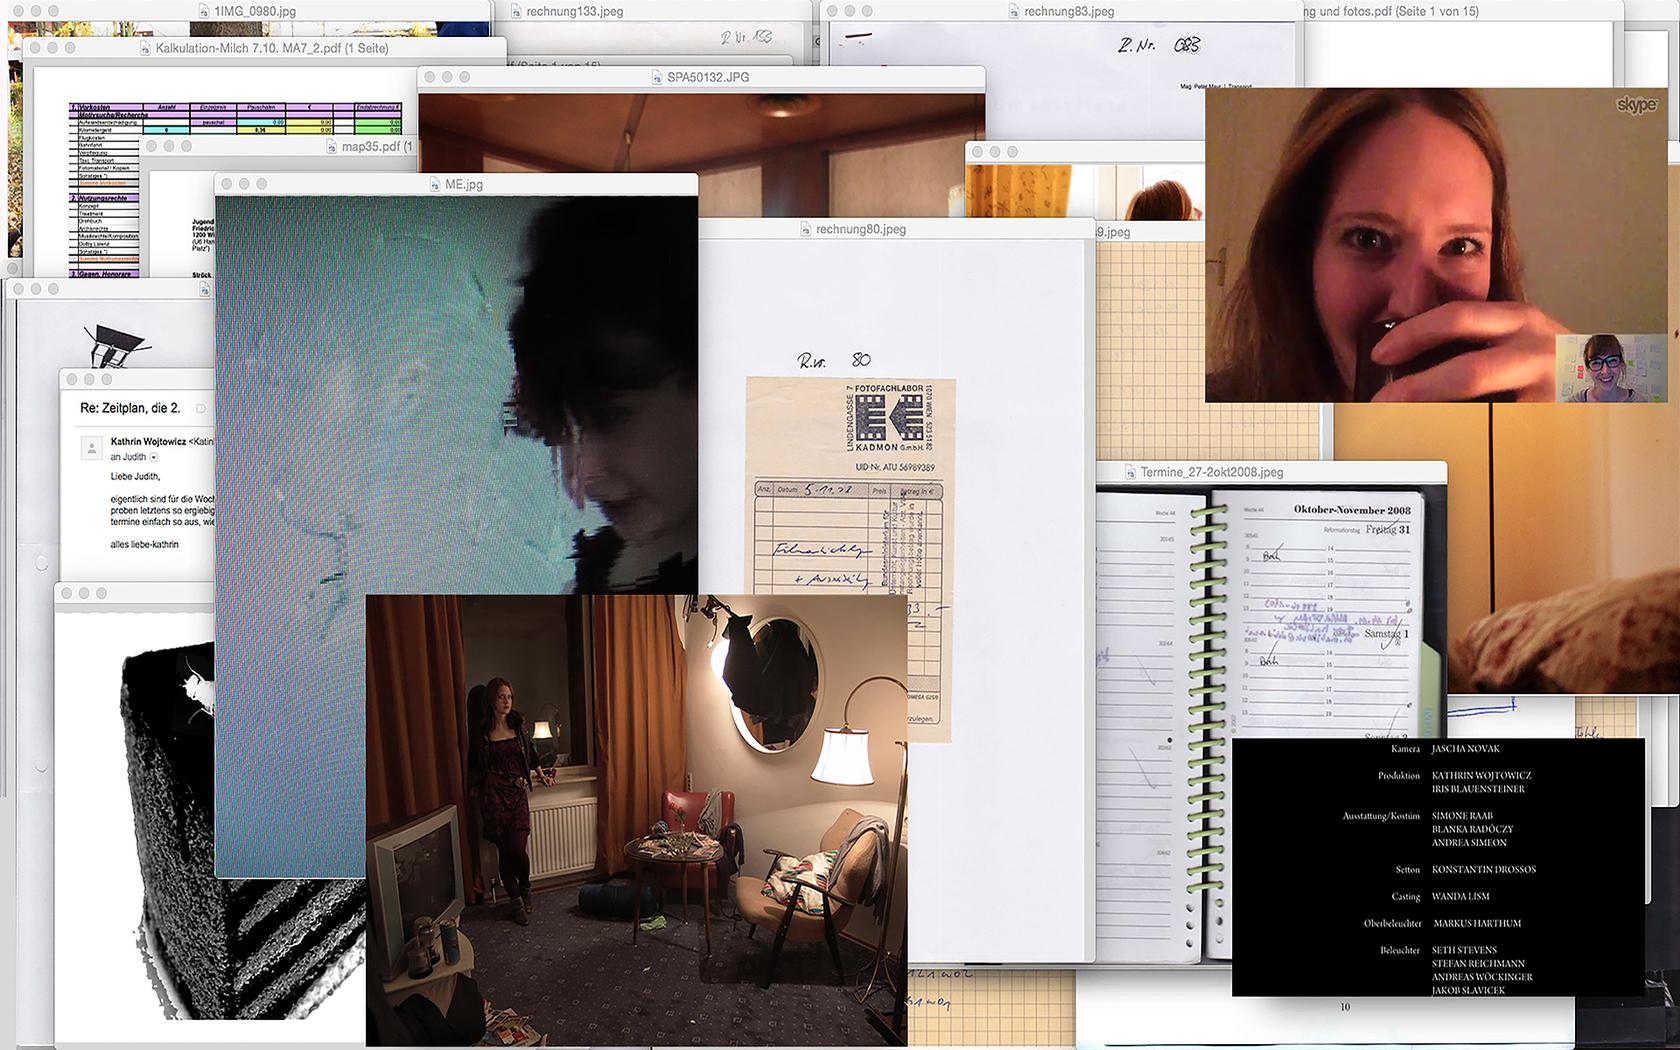
Task: Click the SPA50132.JPG window title
Action: pos(708,77)
